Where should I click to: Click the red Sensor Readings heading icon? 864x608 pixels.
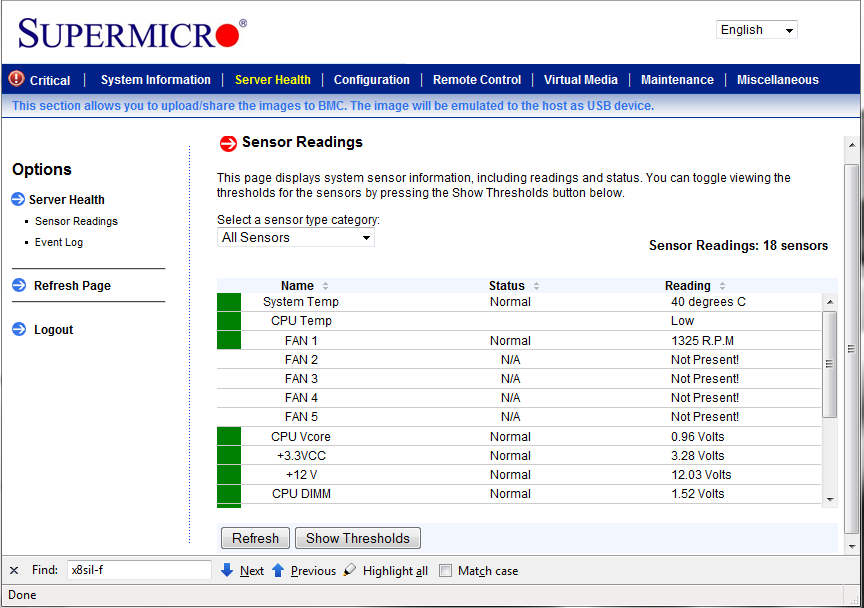[228, 143]
